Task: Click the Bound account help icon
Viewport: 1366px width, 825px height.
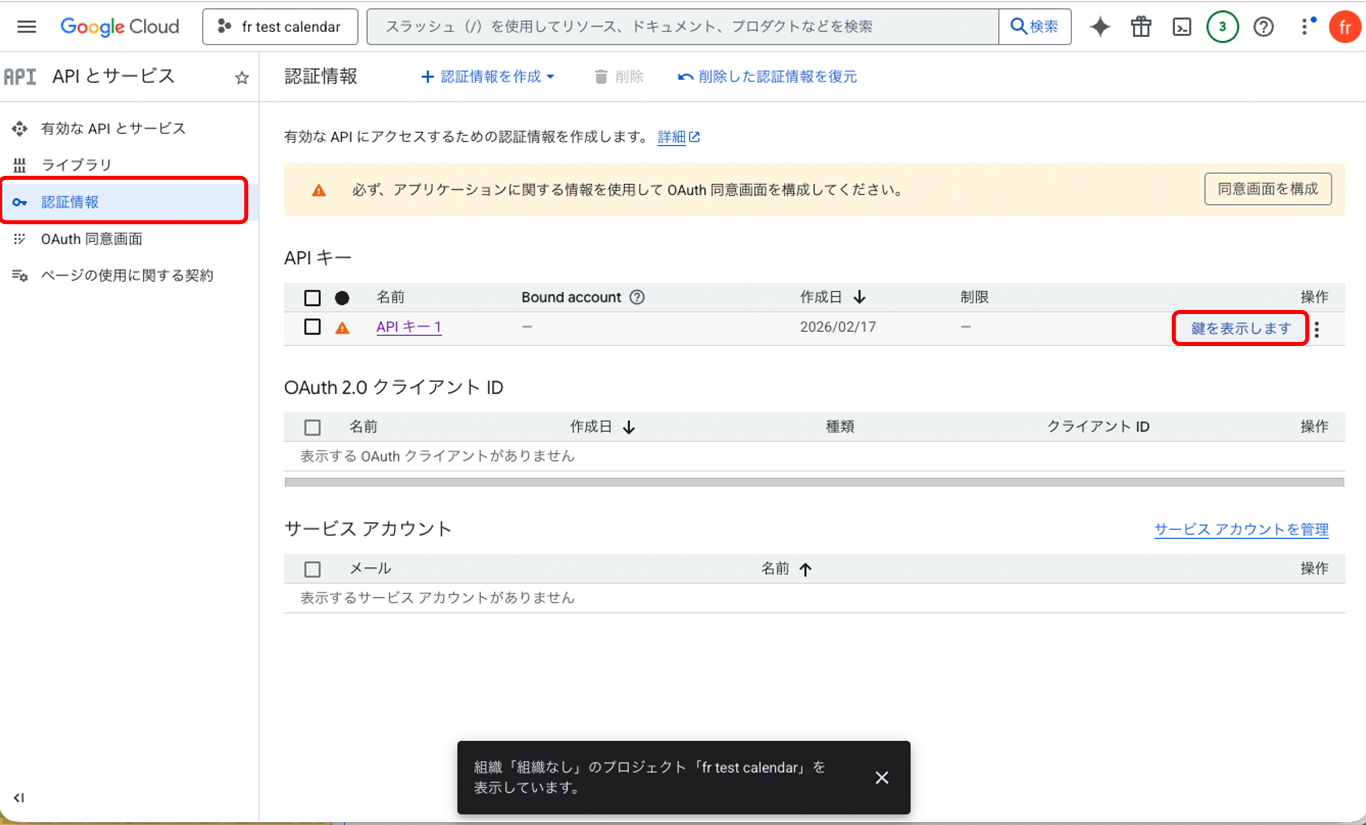Action: click(x=637, y=297)
